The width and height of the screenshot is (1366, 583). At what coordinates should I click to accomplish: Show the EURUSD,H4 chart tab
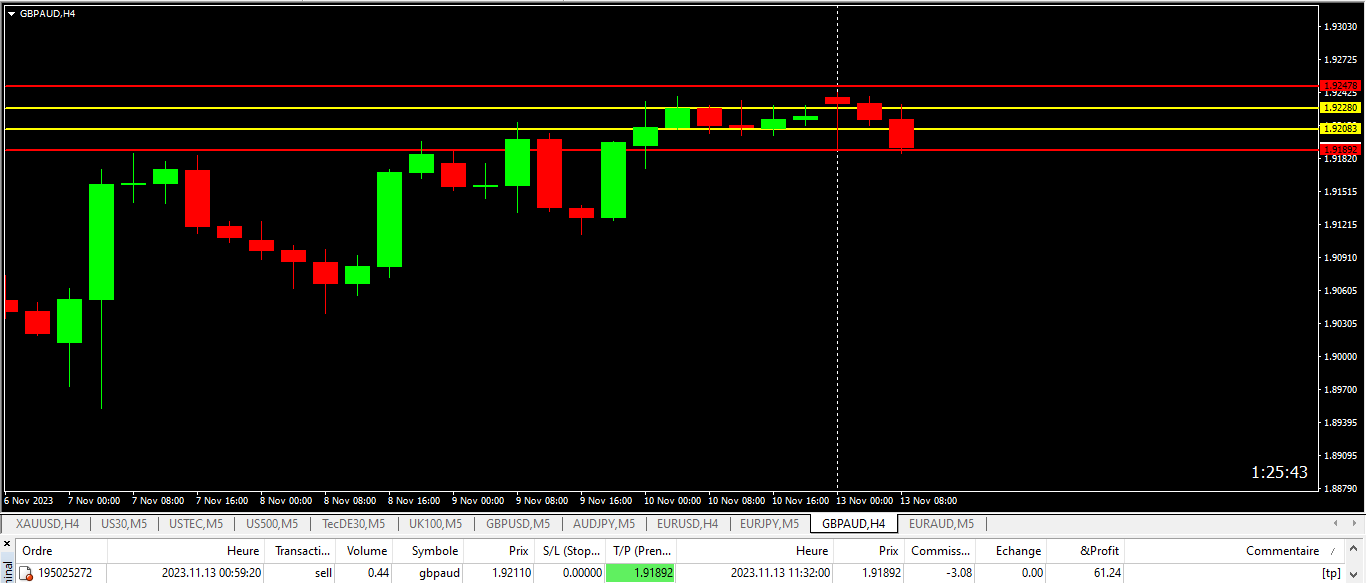(687, 523)
